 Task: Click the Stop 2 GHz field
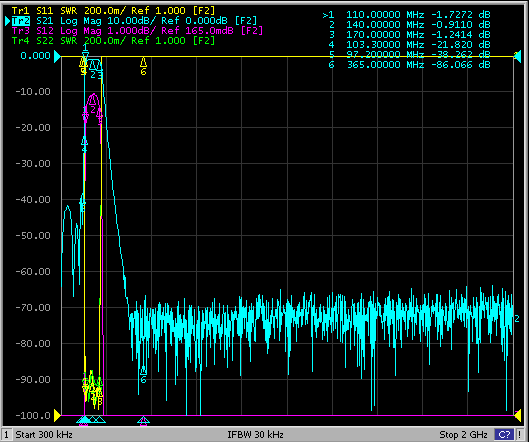click(x=463, y=435)
